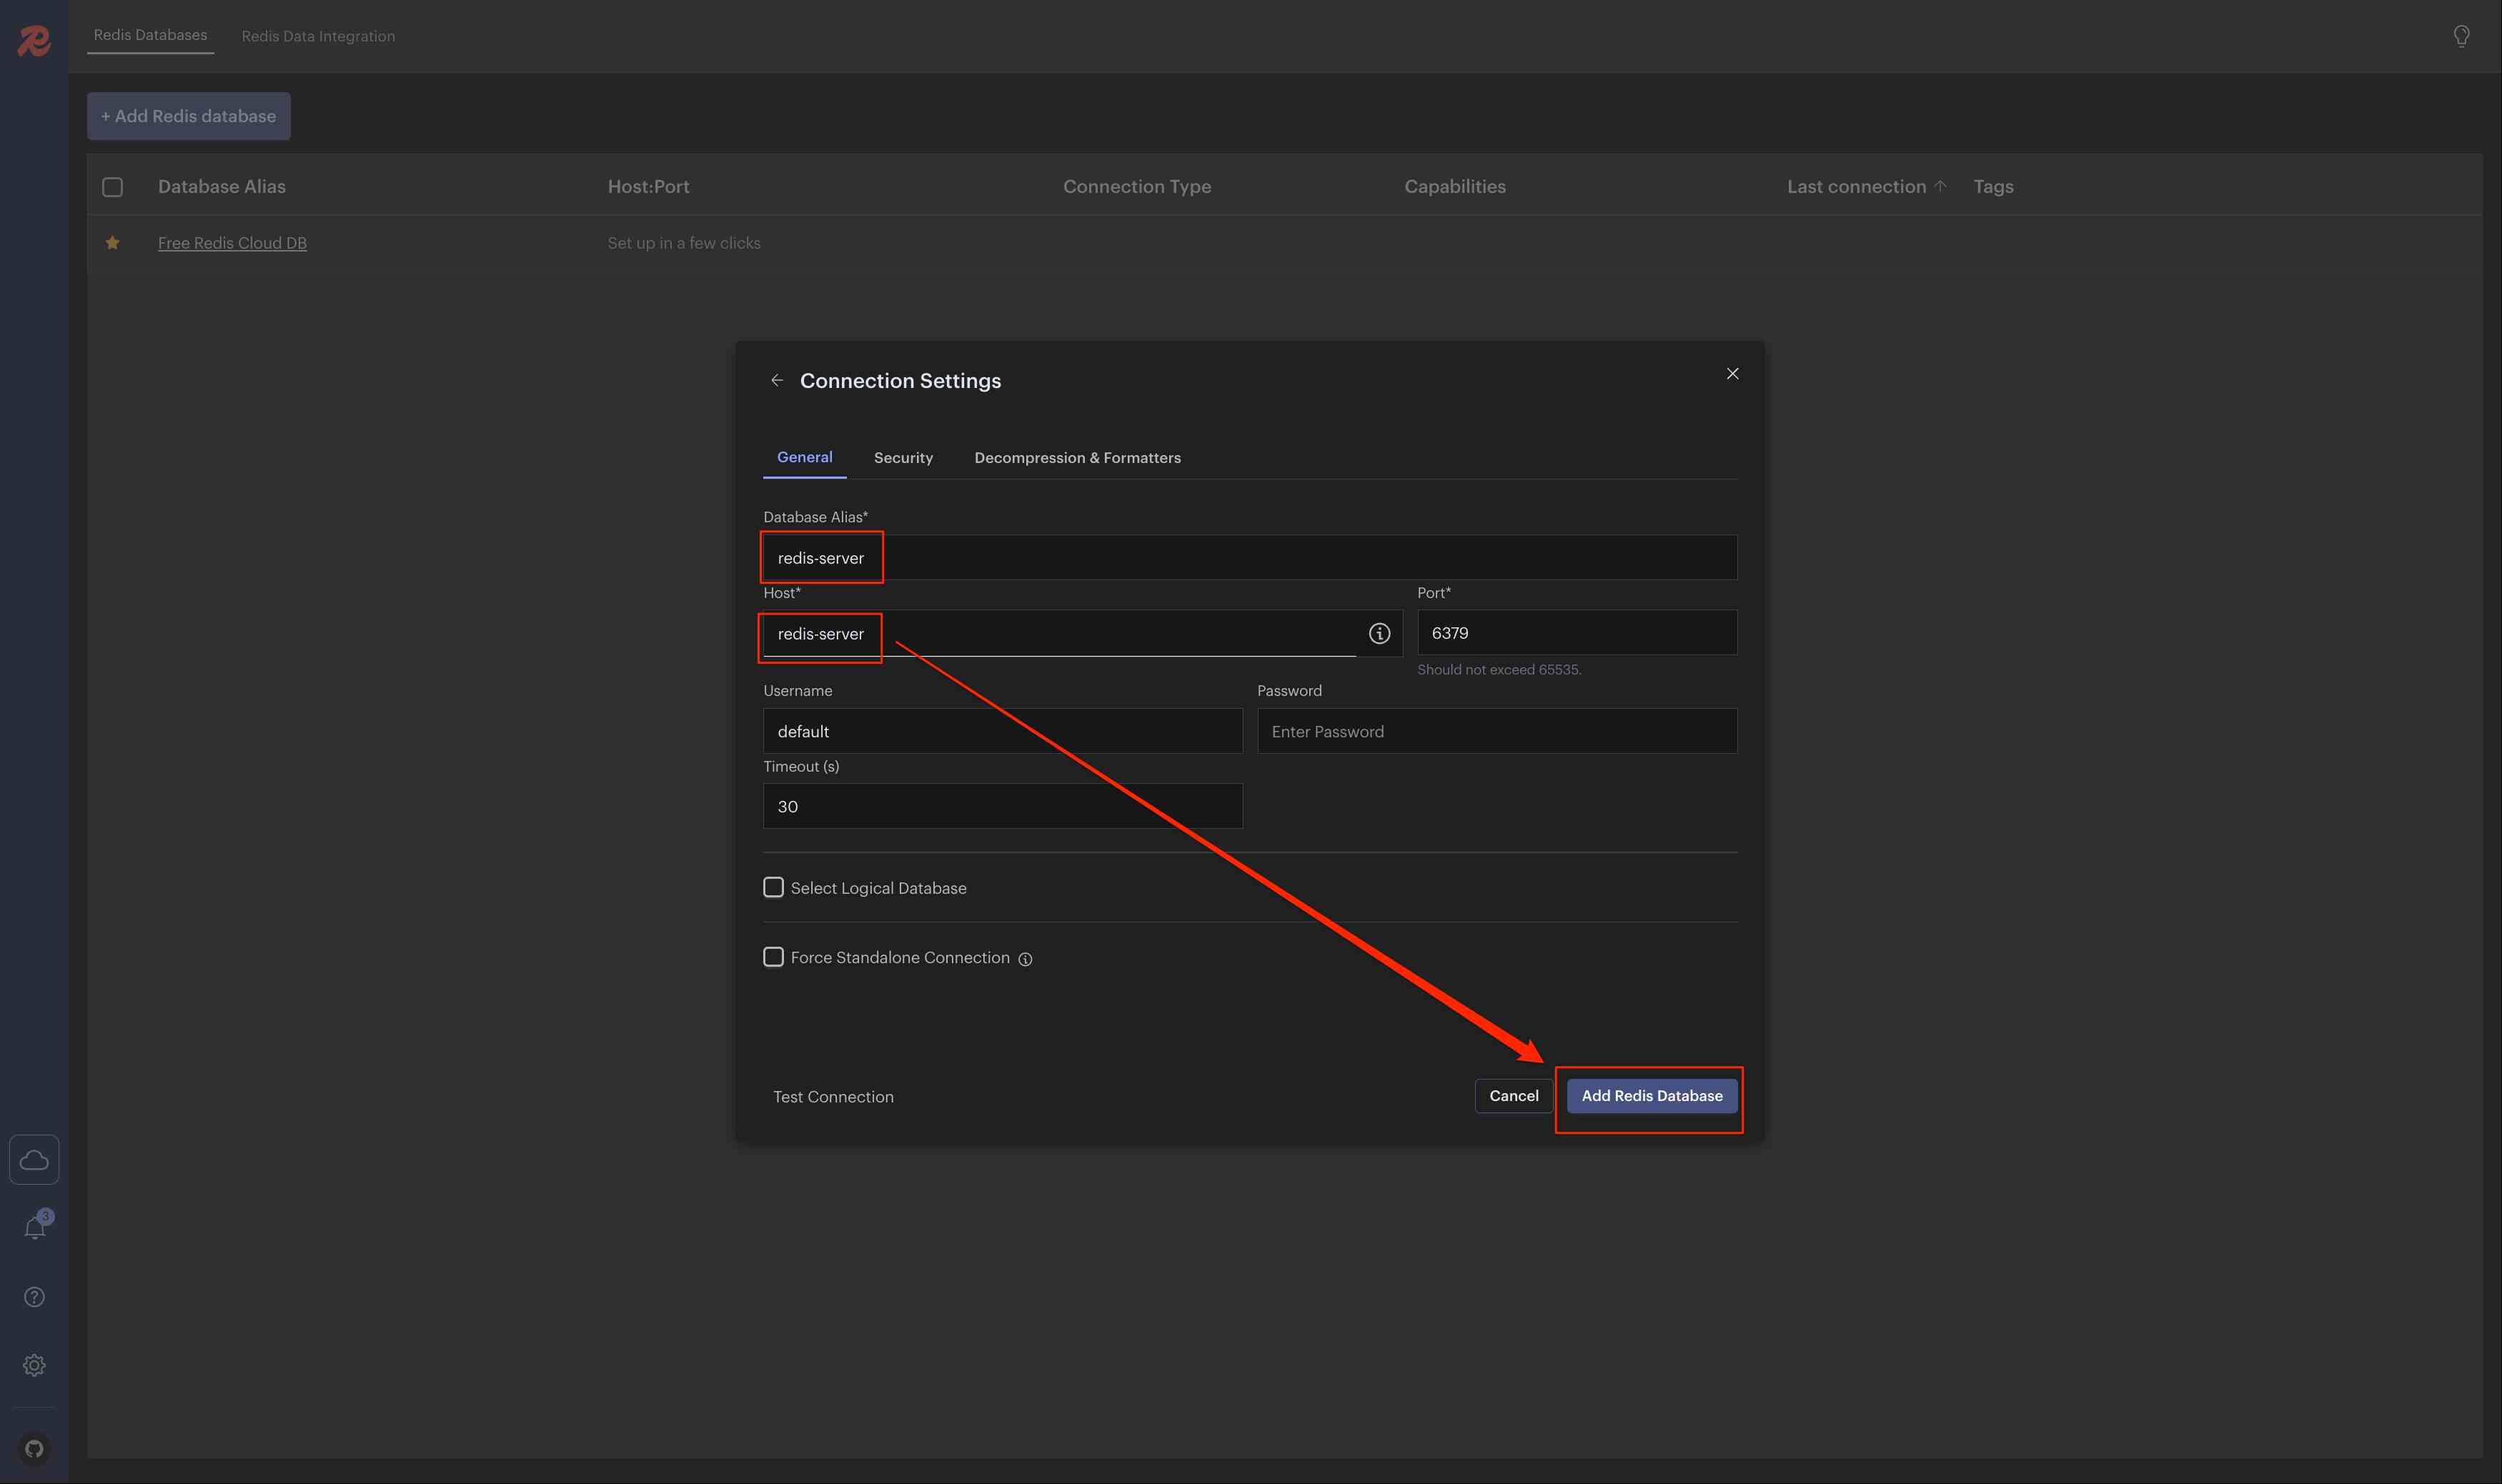Click the Redis logo icon in sidebar
This screenshot has height=1484, width=2502.
34,40
